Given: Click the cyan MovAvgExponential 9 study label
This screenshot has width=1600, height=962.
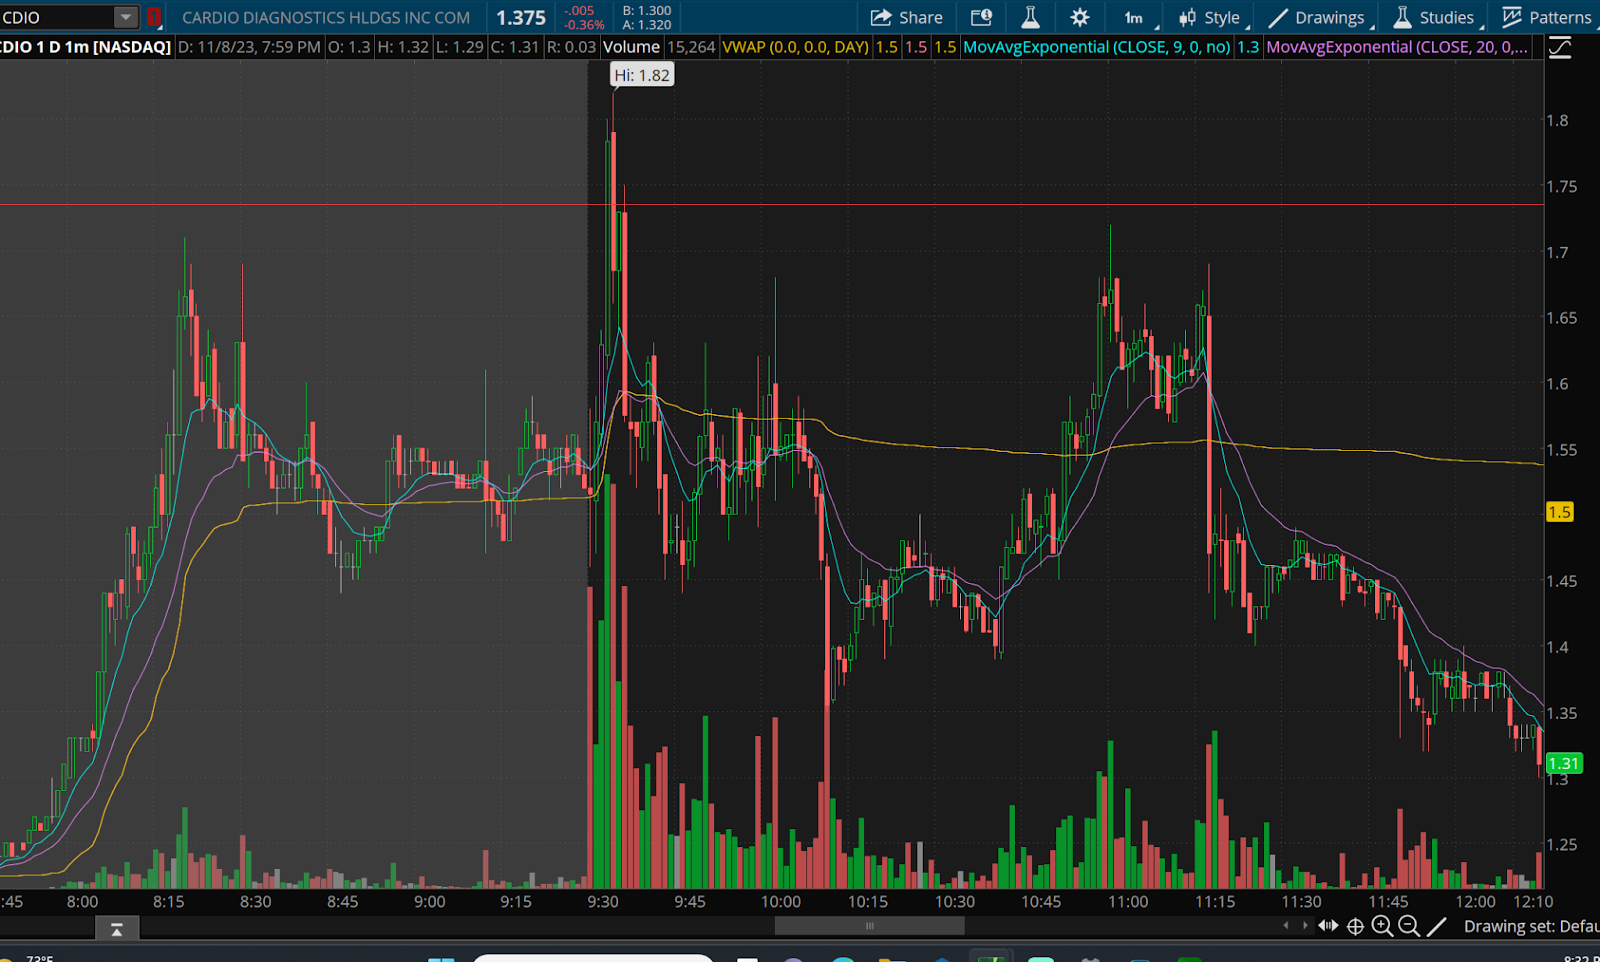Looking at the screenshot, I should 1096,47.
